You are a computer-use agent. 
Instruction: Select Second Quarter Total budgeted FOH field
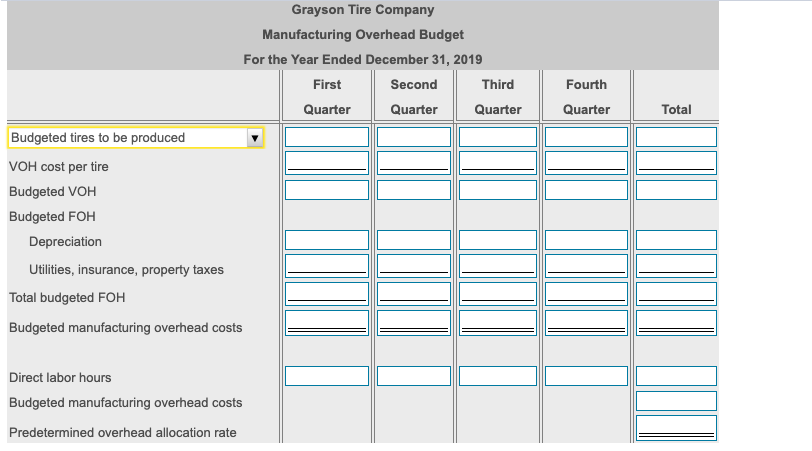coord(414,294)
